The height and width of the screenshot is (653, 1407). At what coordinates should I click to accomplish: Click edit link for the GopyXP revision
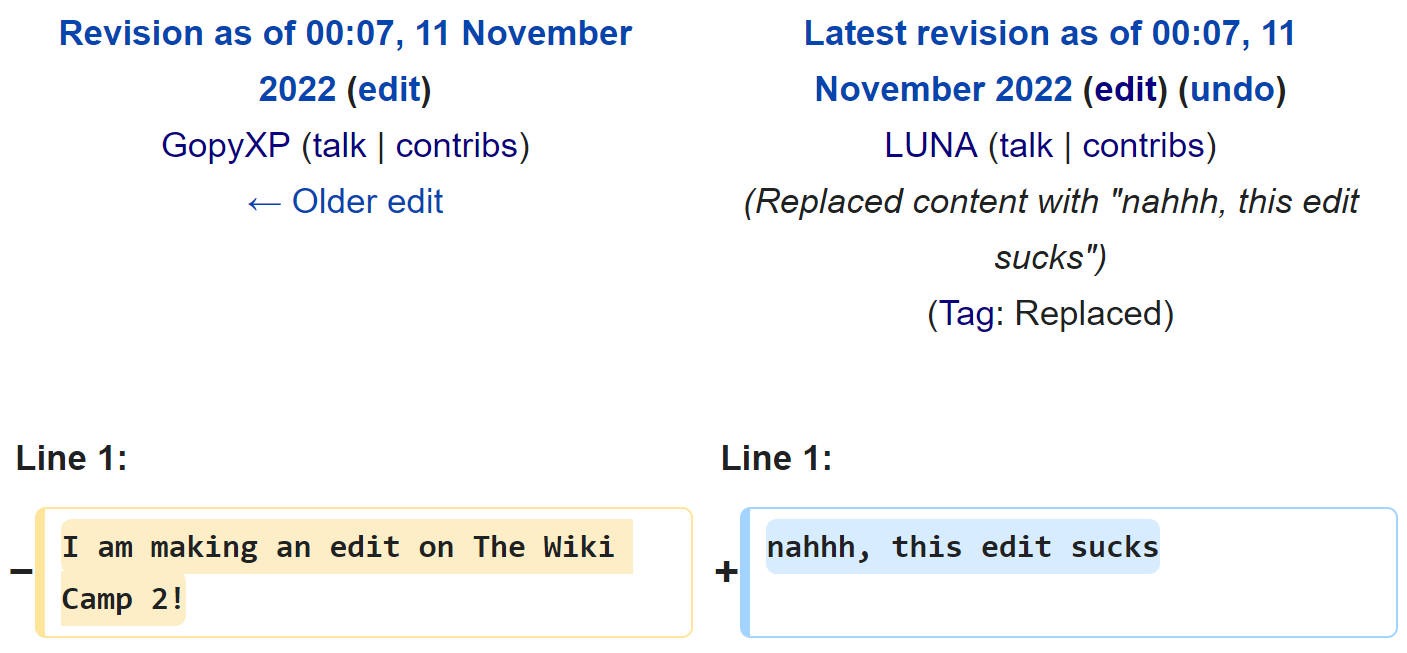388,90
